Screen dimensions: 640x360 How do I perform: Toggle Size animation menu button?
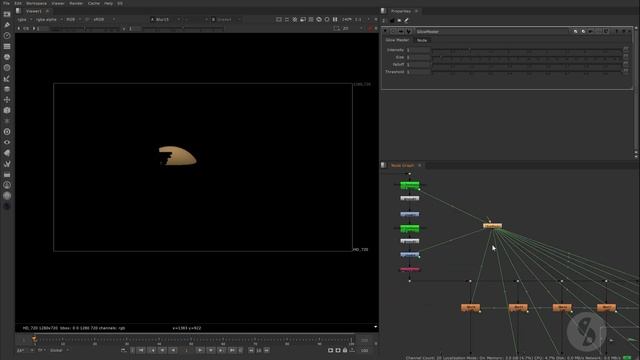coord(626,57)
